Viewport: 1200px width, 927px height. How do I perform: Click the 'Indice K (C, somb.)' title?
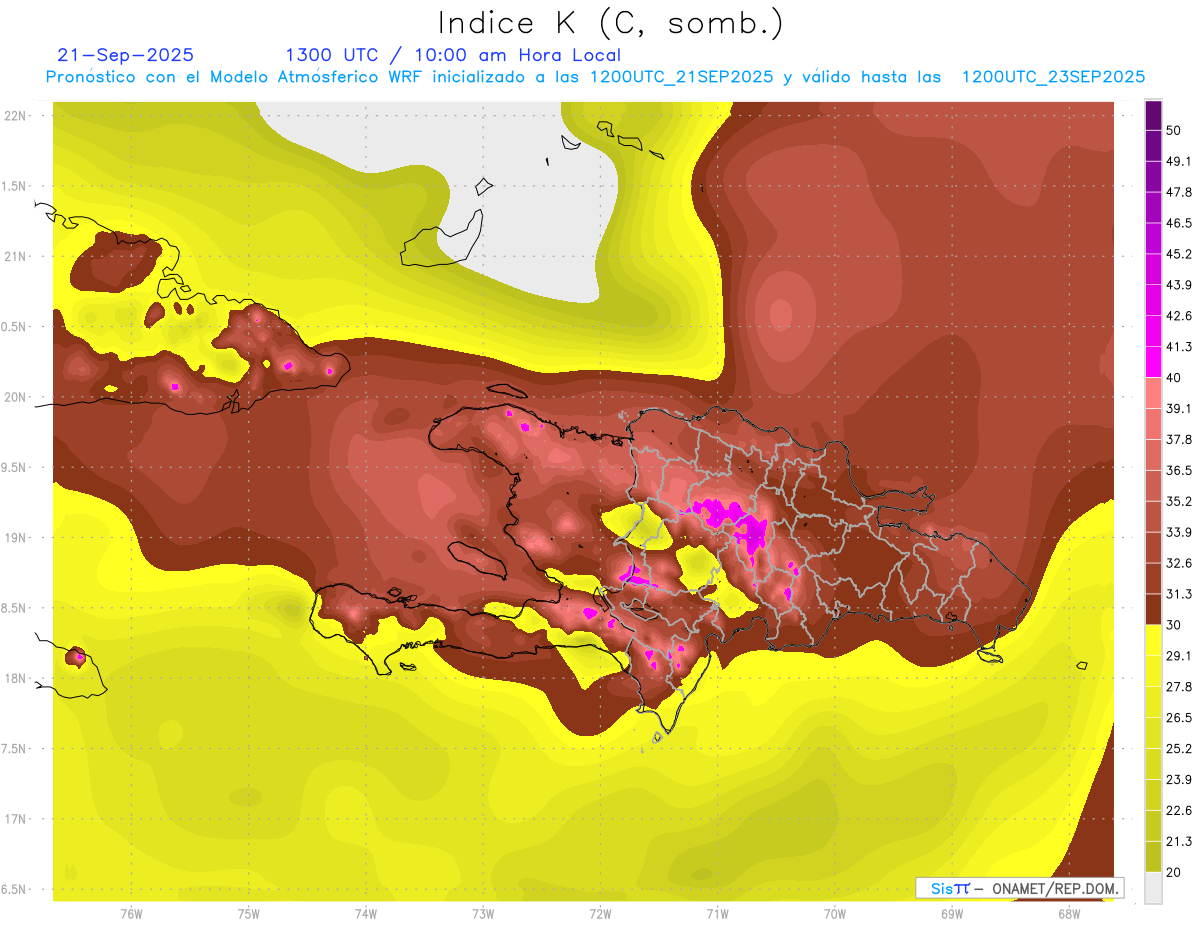[x=611, y=23]
